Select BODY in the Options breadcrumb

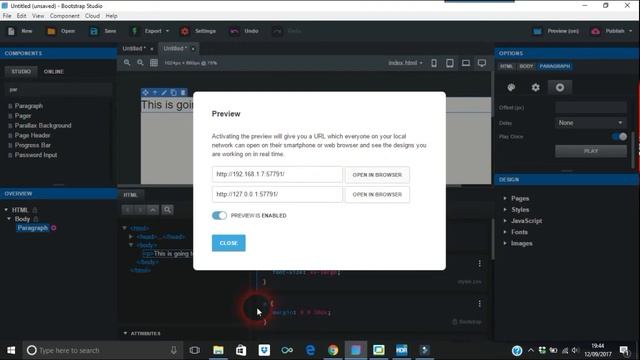526,66
